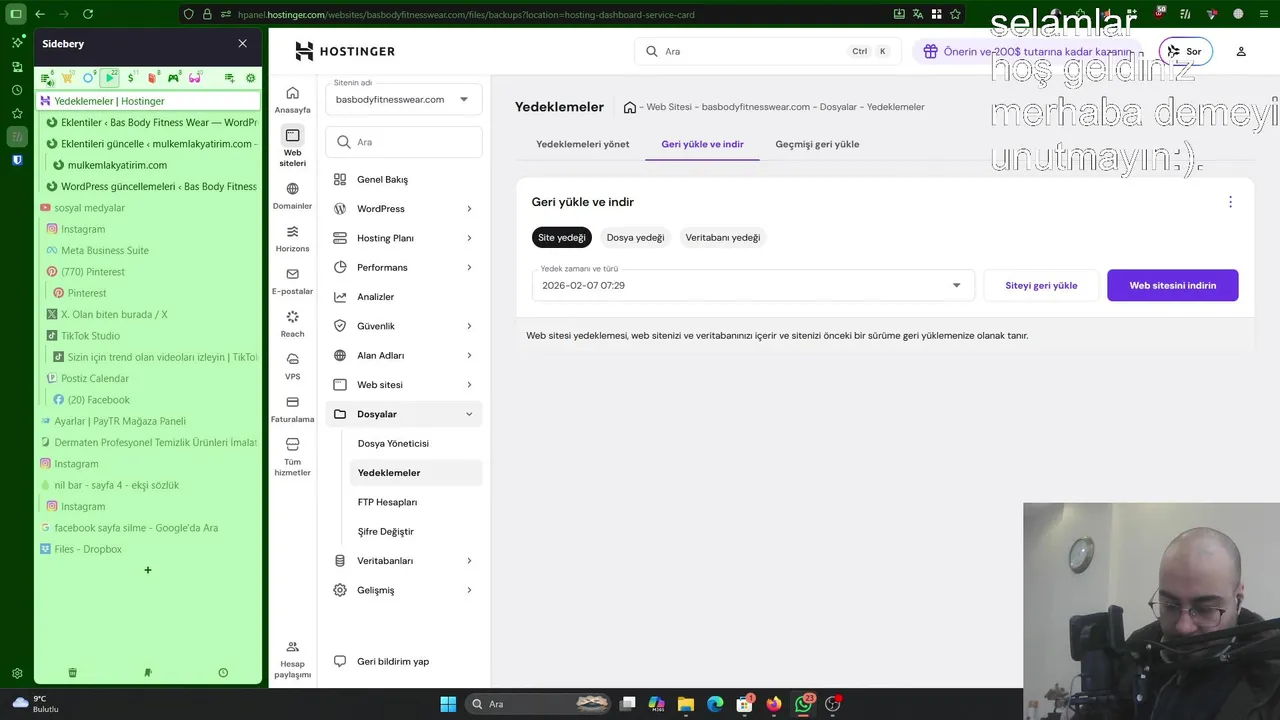The width and height of the screenshot is (1280, 720).
Task: Switch to Sidebery red book panel
Action: tap(152, 78)
